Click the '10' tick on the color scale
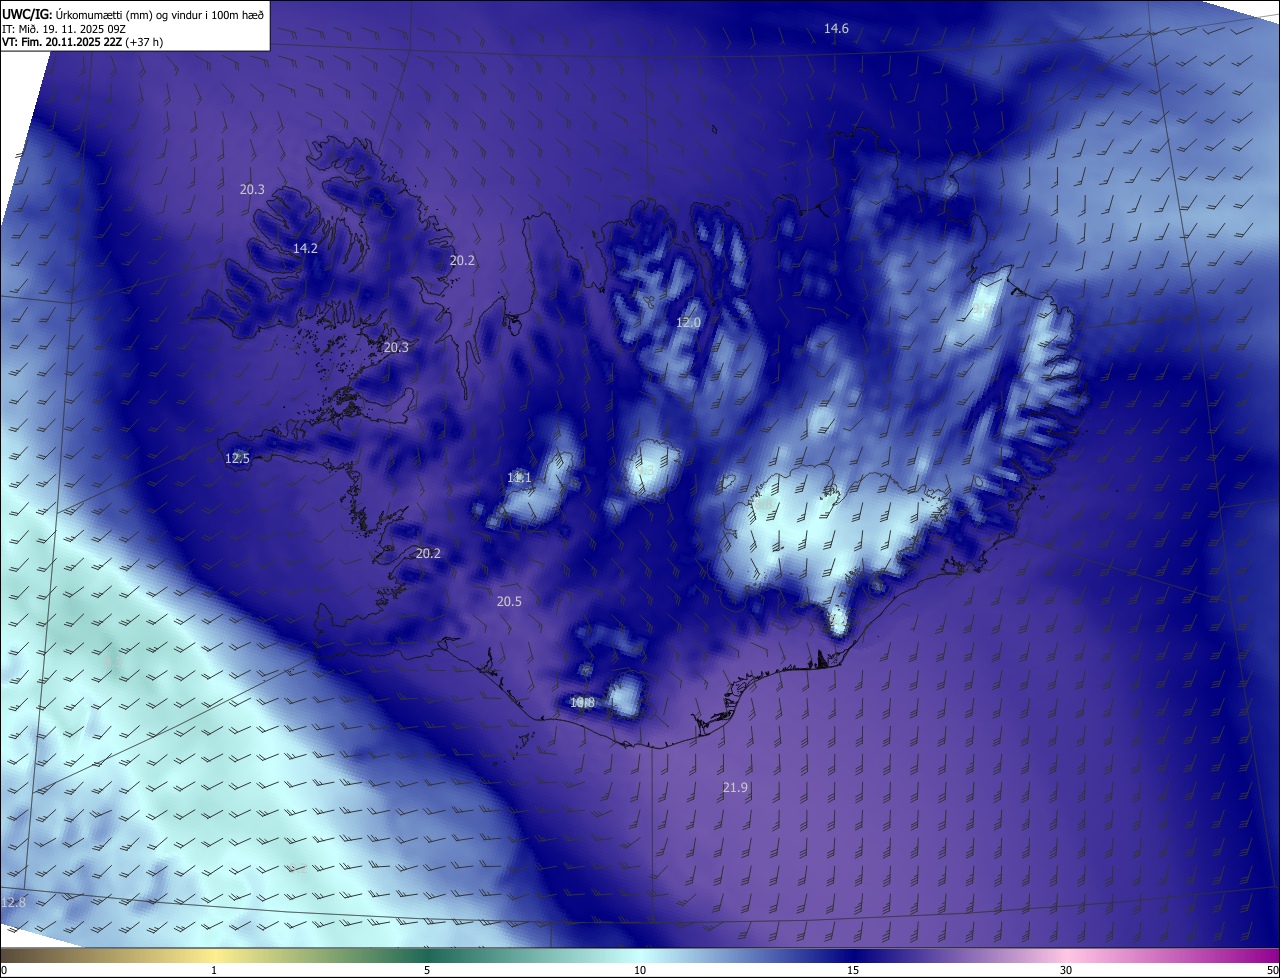 point(640,970)
